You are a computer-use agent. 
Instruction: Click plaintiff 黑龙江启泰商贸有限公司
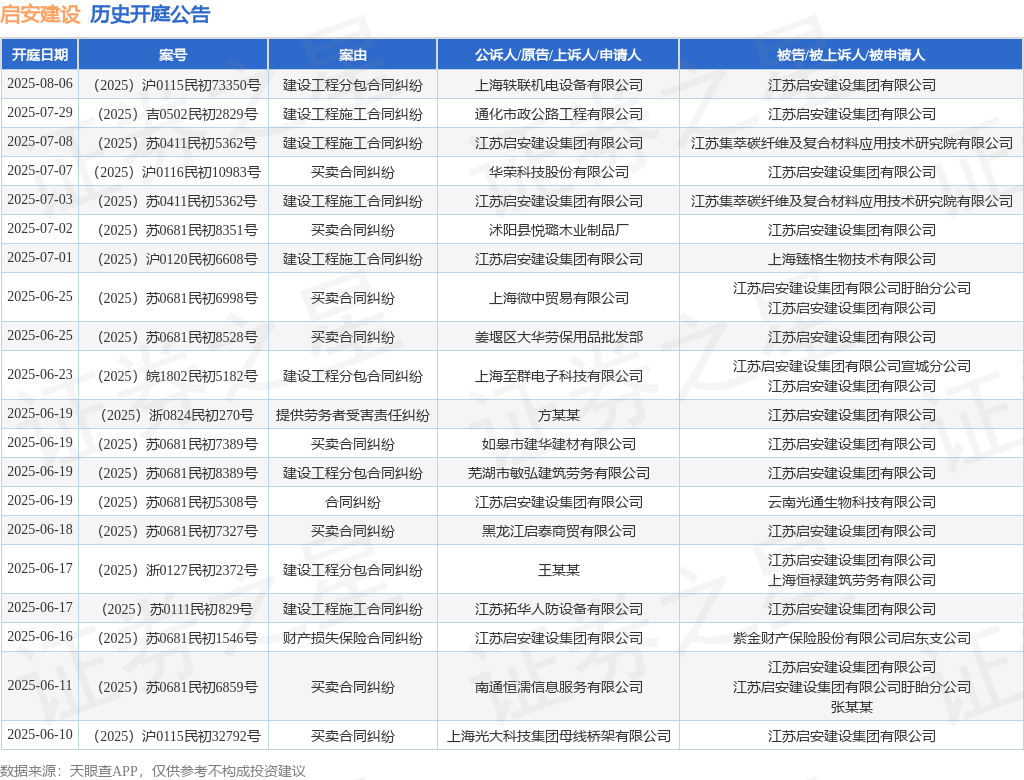[x=558, y=531]
